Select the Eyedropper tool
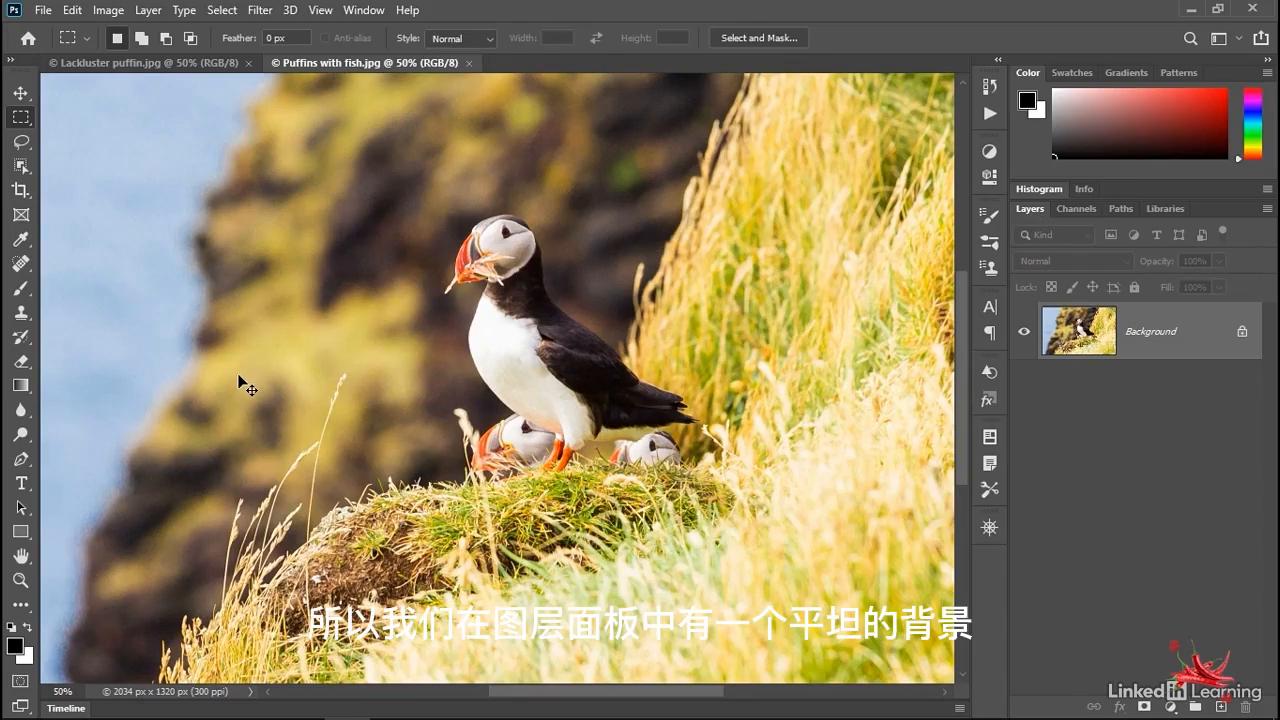The image size is (1280, 720). (21, 239)
